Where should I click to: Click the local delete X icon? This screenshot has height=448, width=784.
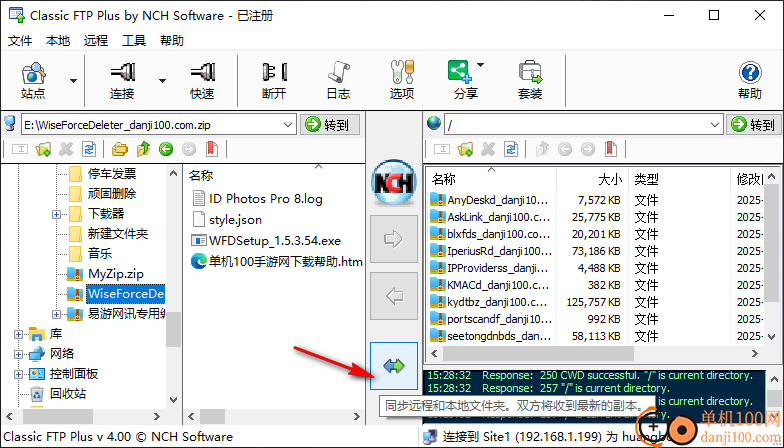tap(66, 149)
